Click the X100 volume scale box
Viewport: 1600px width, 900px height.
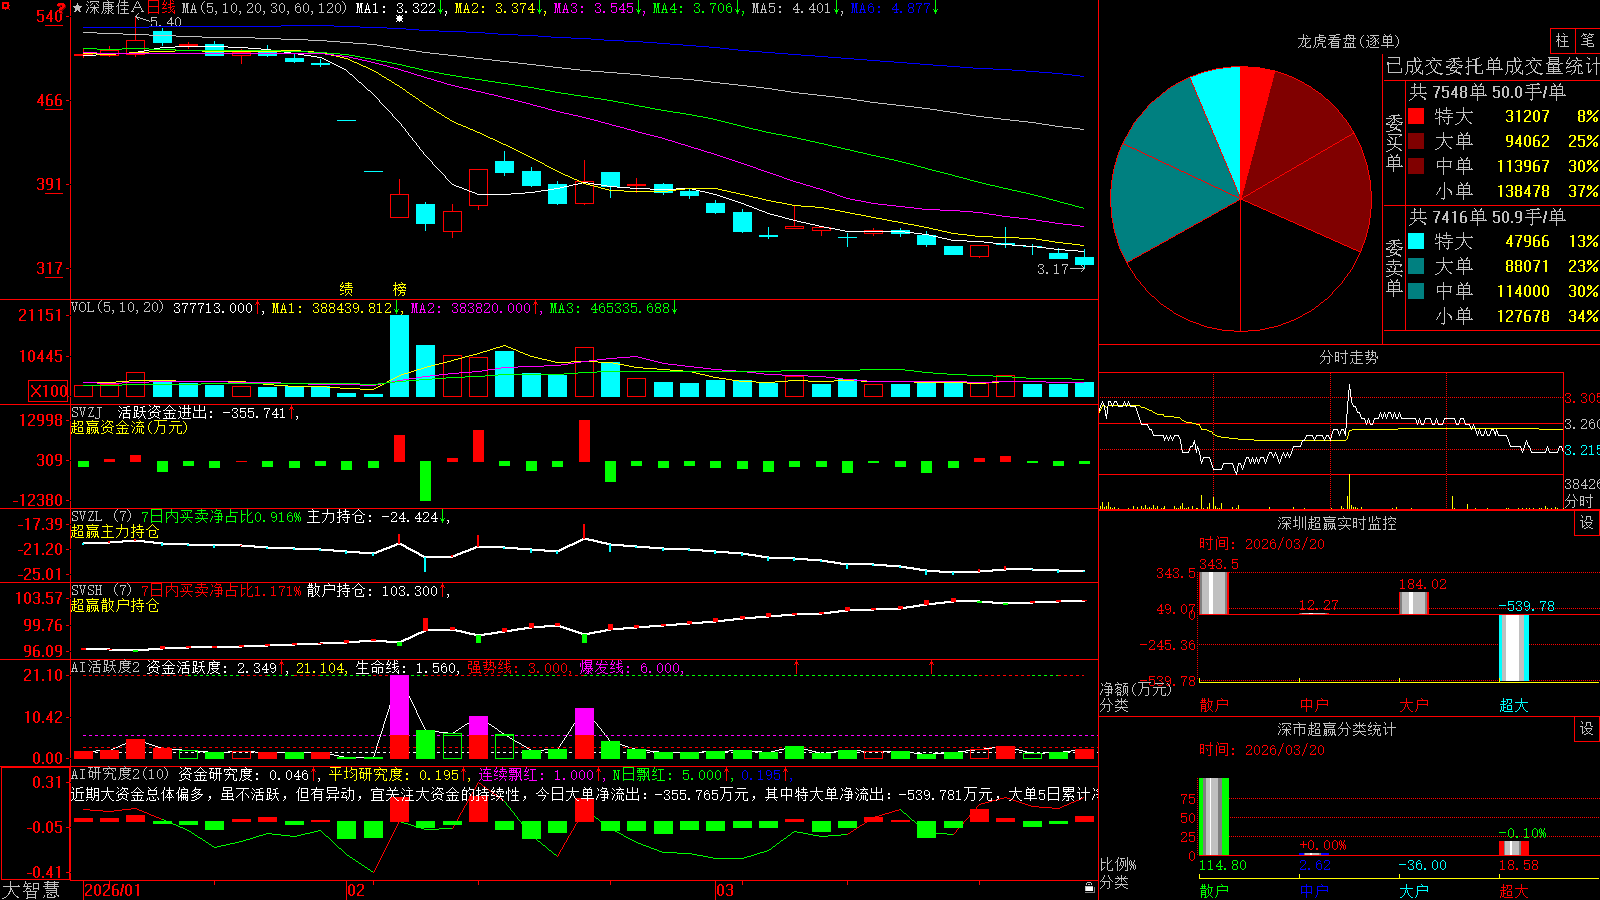tap(49, 391)
